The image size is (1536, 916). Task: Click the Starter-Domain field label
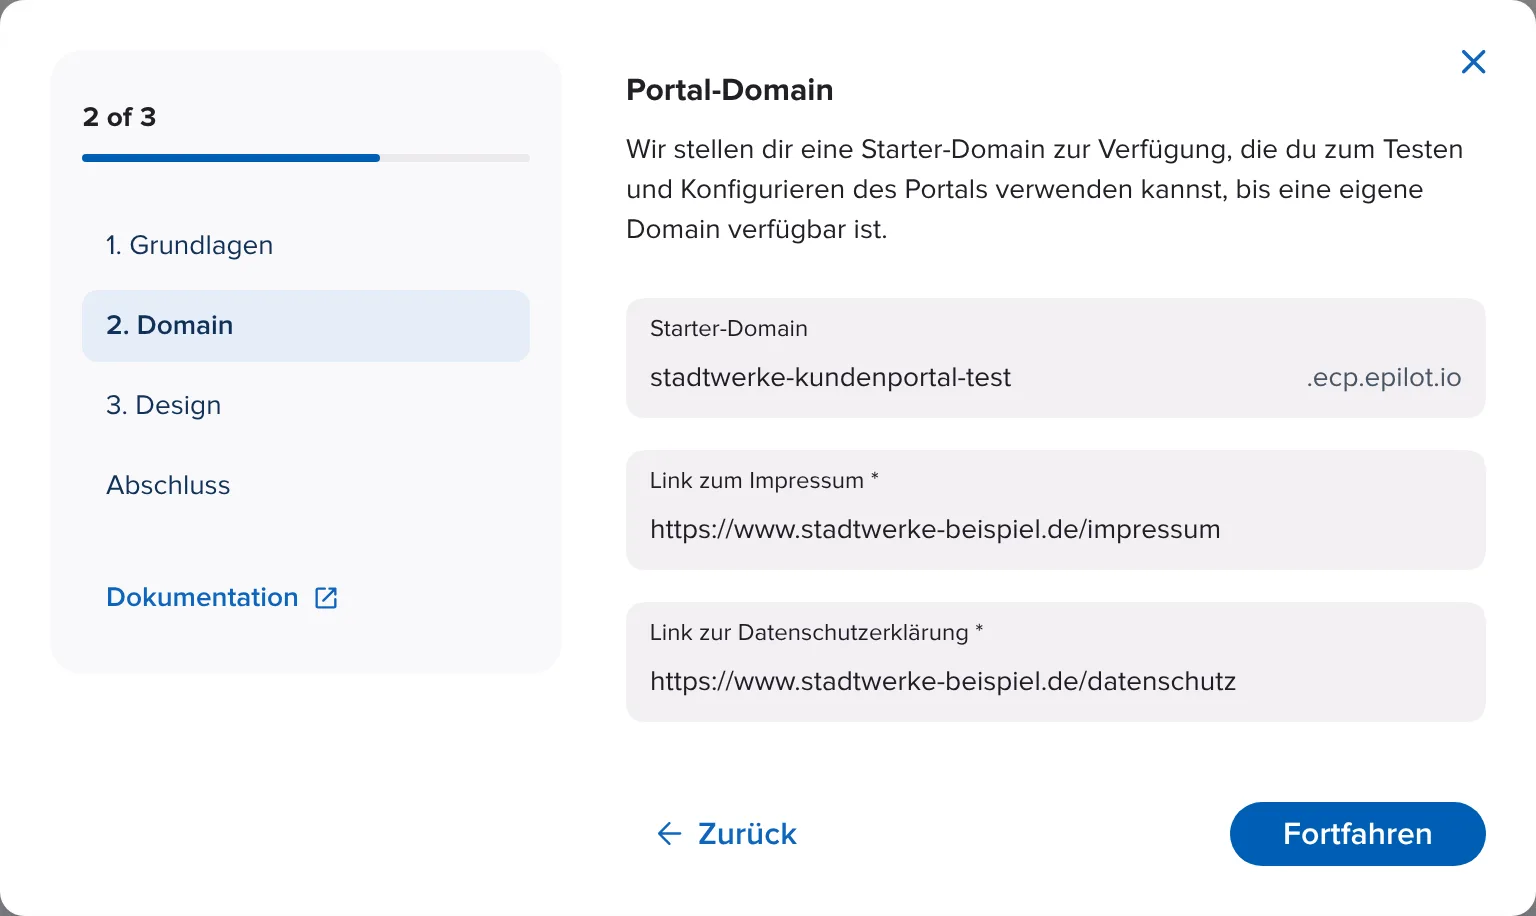(729, 329)
